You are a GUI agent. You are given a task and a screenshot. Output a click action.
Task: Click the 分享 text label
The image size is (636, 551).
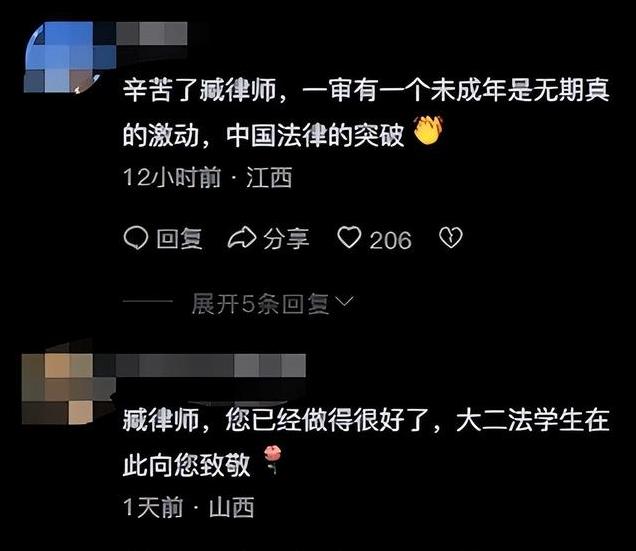pos(286,239)
